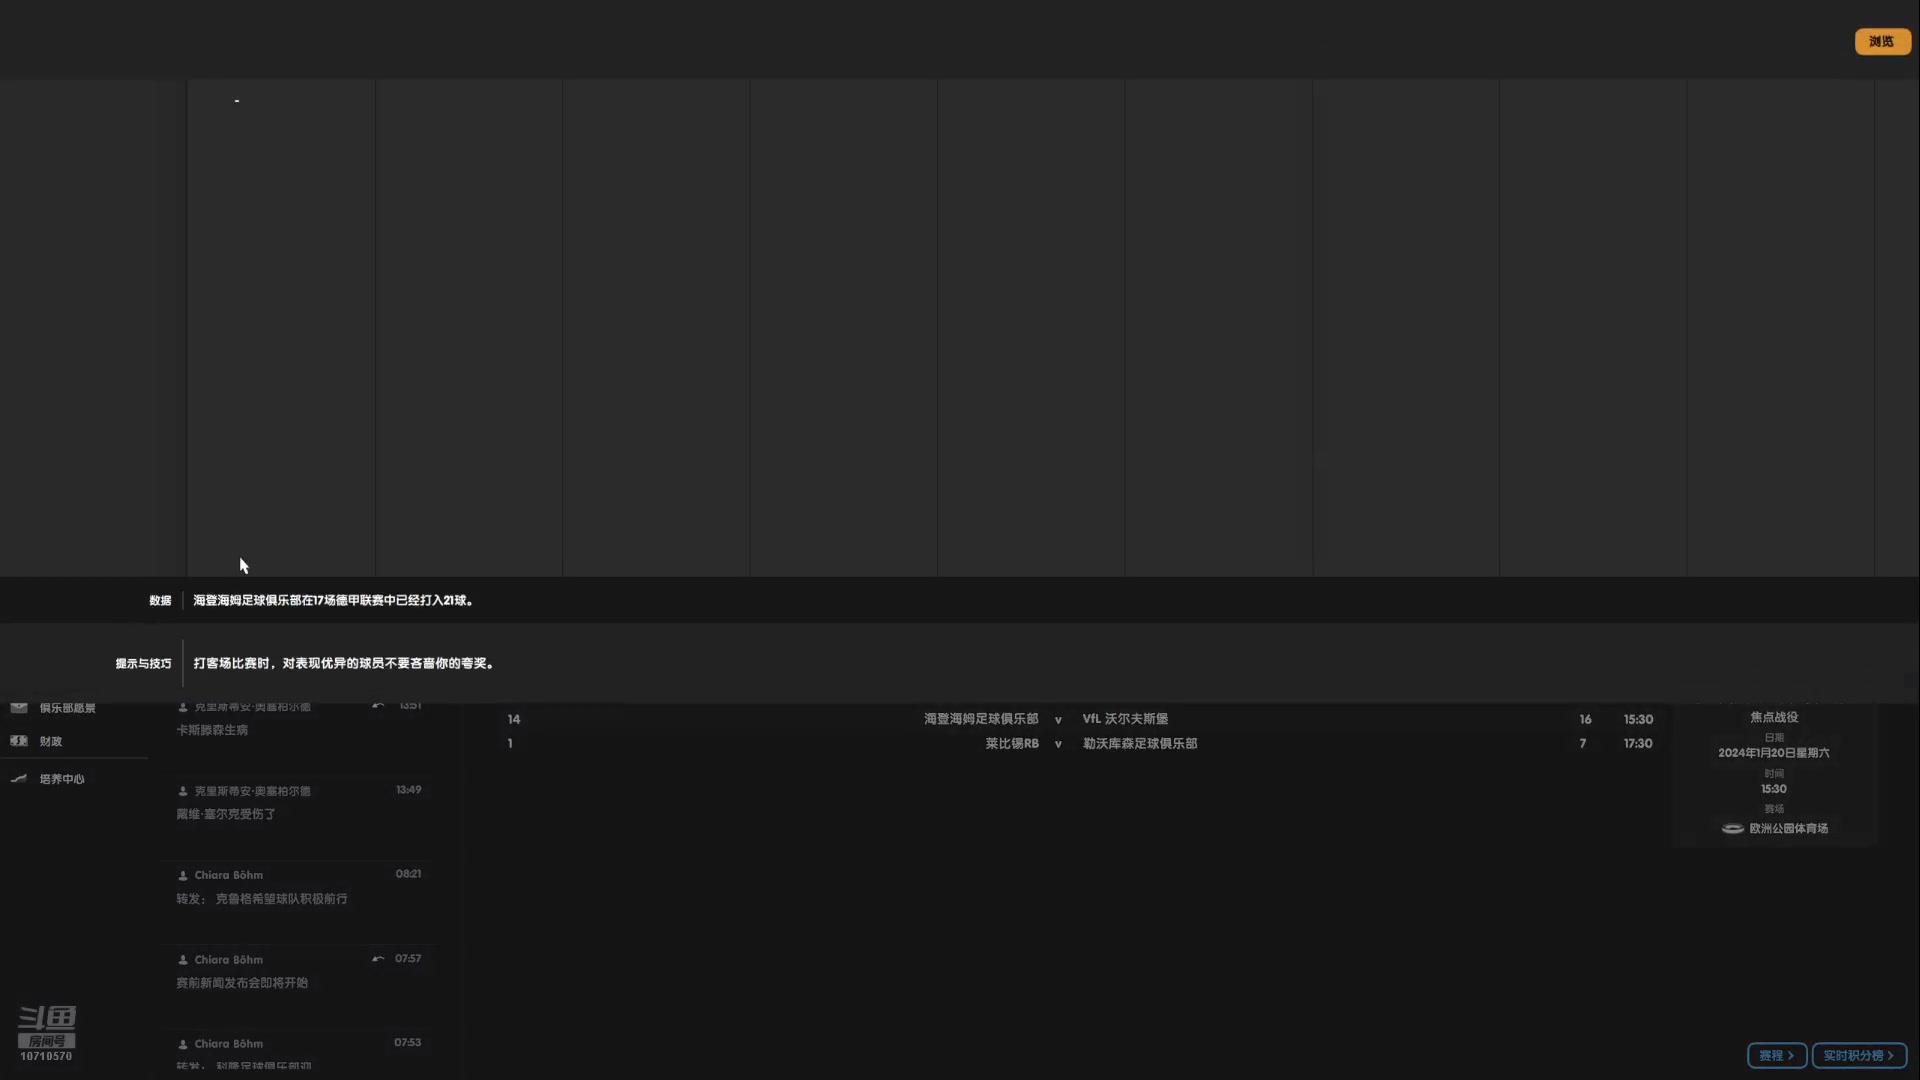Click the 提示与技巧 label
The image size is (1920, 1080).
143,663
